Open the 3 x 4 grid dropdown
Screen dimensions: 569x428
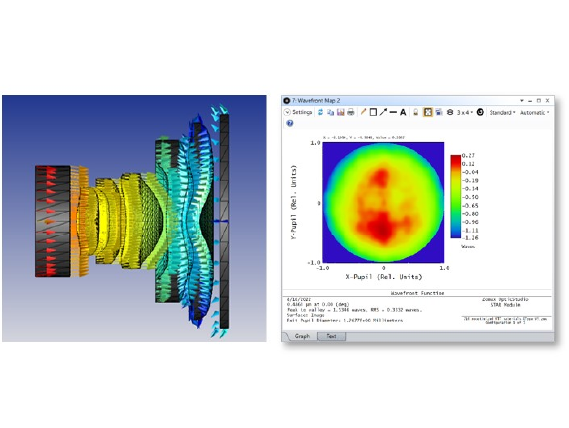click(465, 113)
